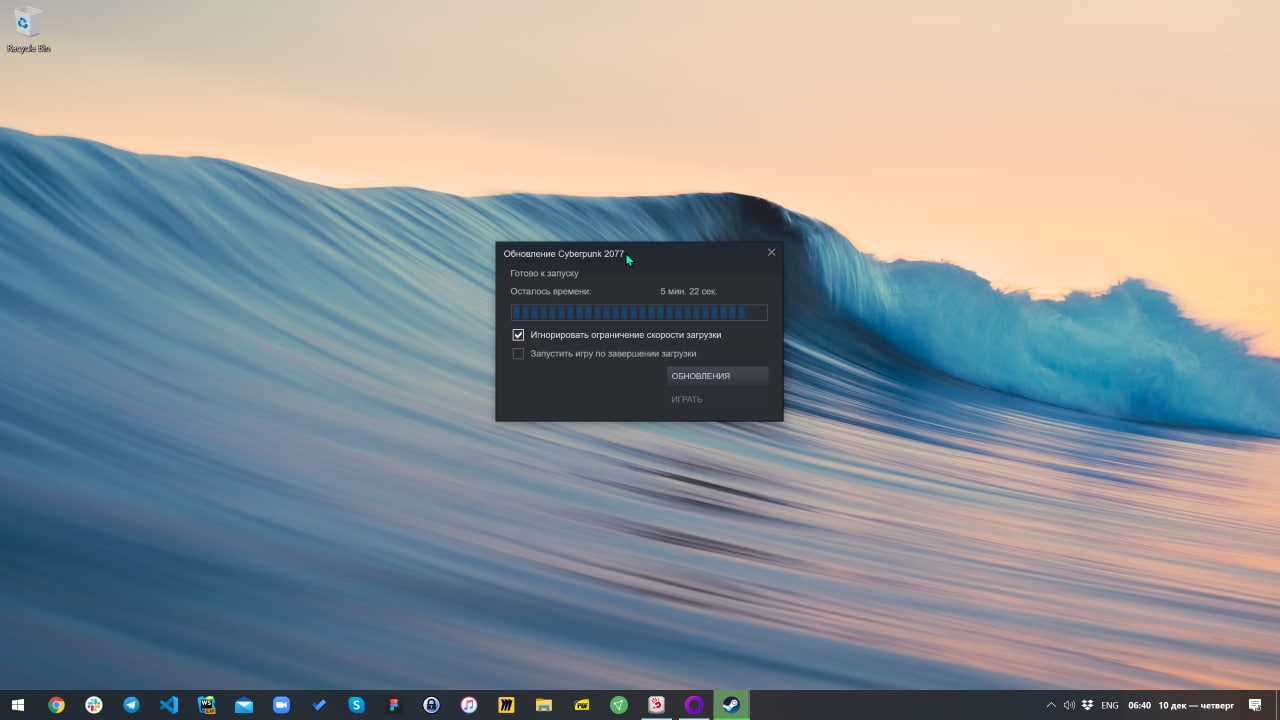Click the 'Осталось времени:' label
This screenshot has height=720, width=1280.
pyautogui.click(x=551, y=291)
